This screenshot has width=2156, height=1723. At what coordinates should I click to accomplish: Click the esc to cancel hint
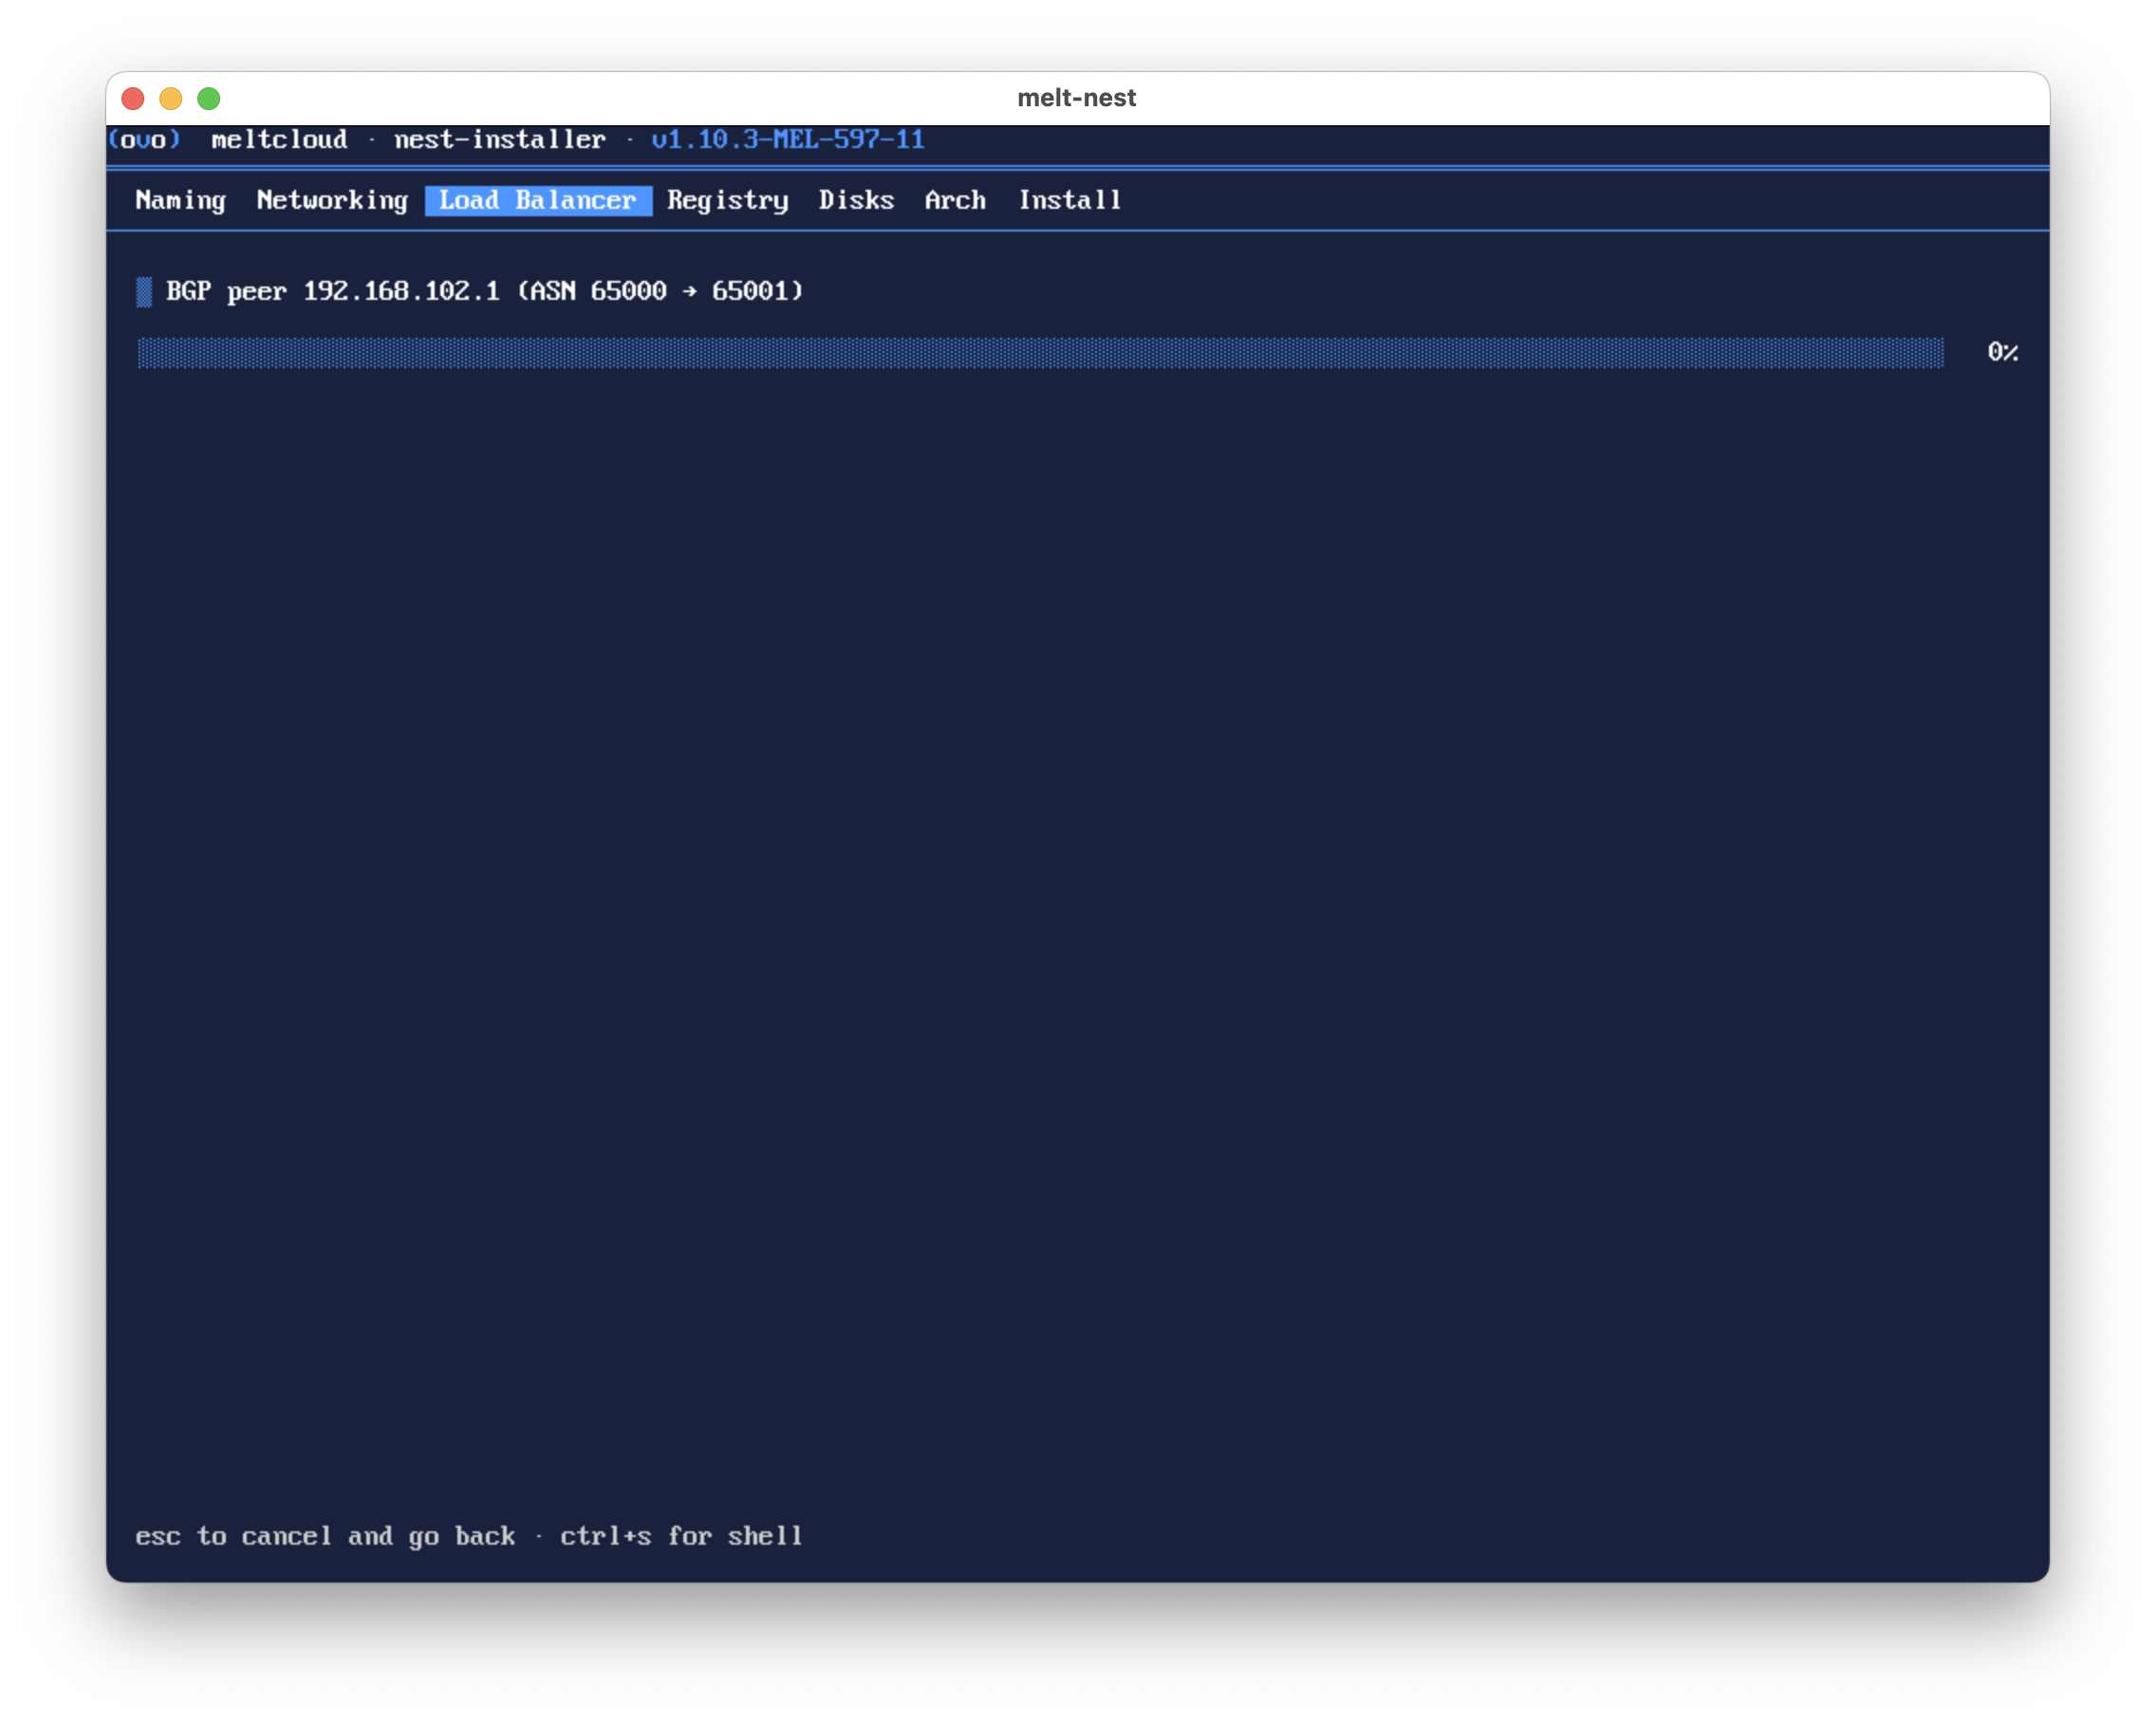pyautogui.click(x=325, y=1536)
